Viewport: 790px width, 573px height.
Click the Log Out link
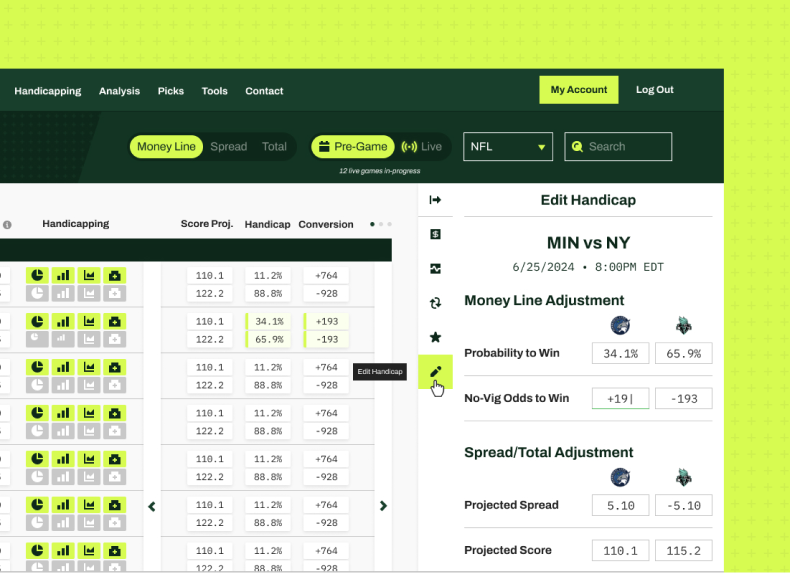[654, 90]
